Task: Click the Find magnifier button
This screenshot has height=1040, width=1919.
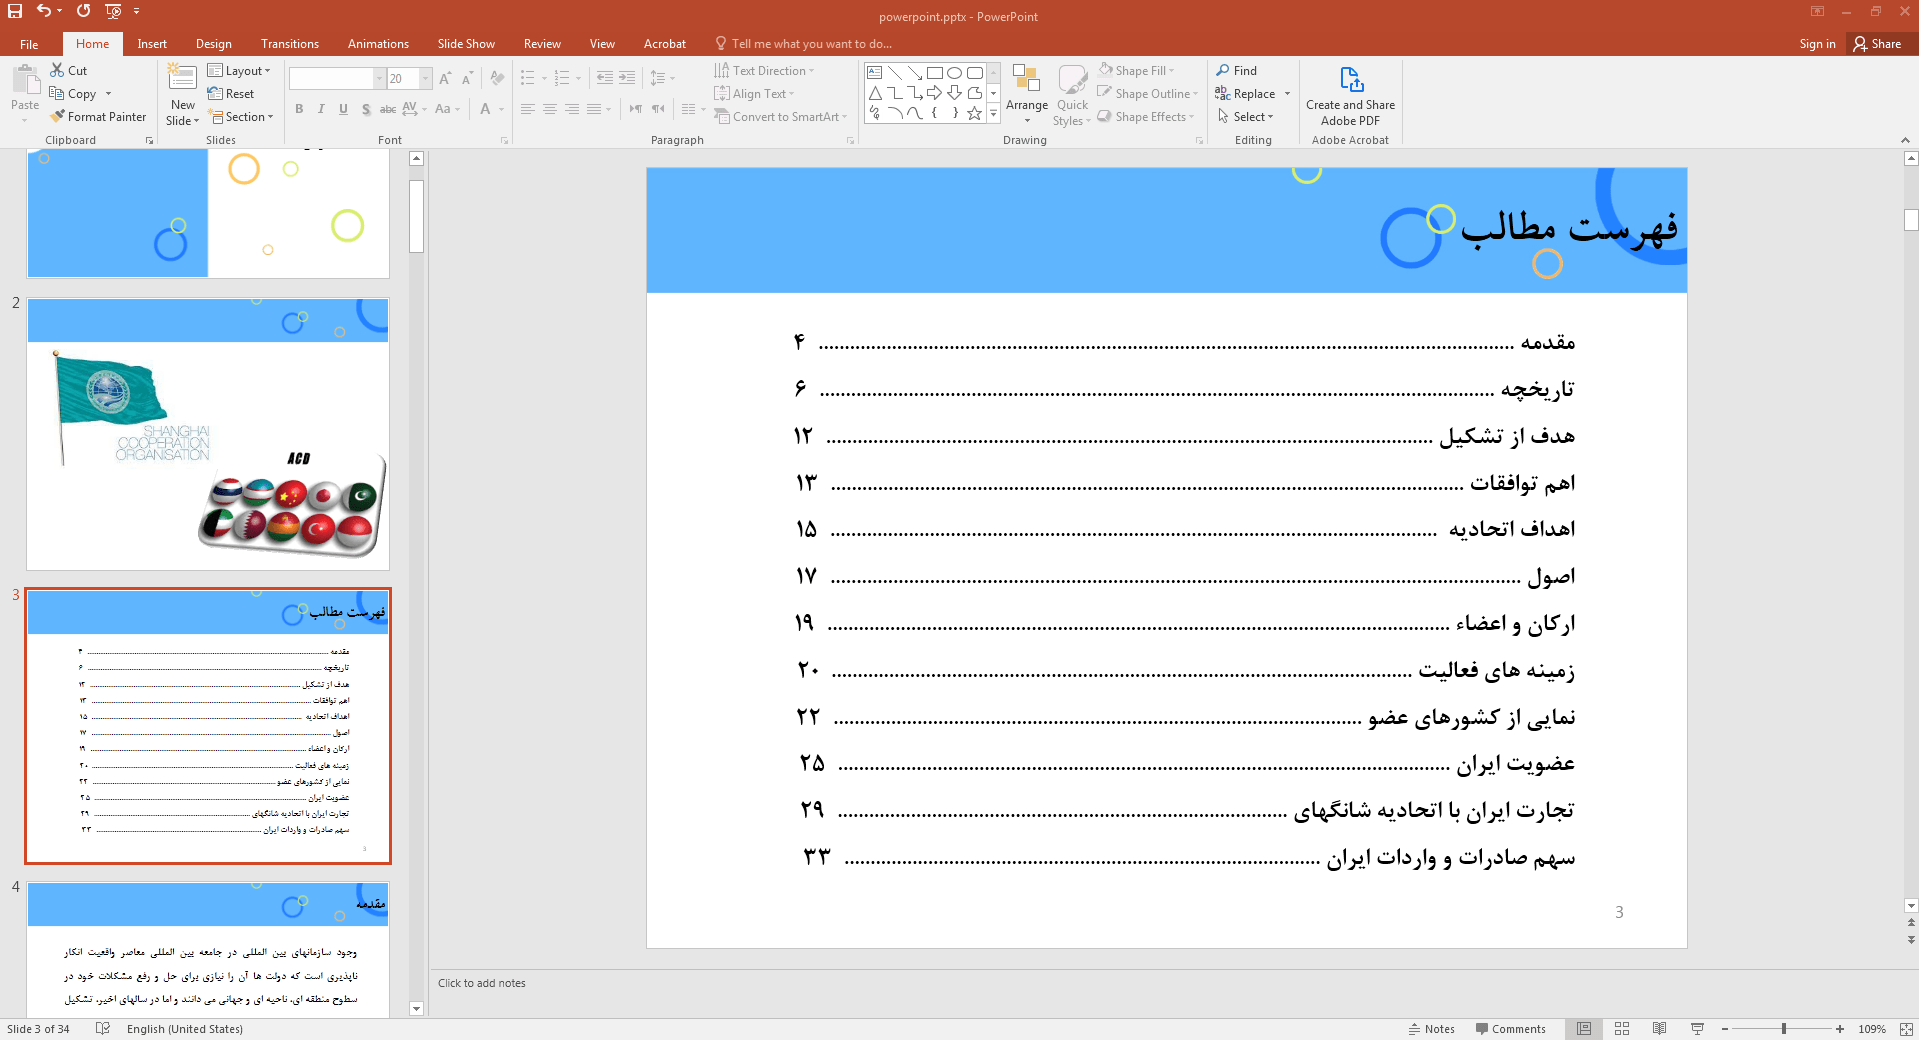Action: (1236, 70)
